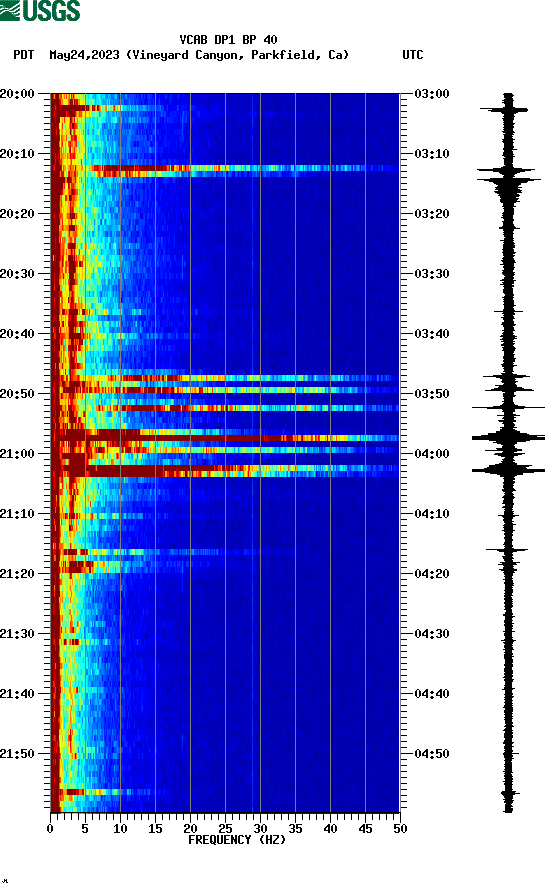
Task: Click the '21:40' PDT time label
Action: coord(17,694)
